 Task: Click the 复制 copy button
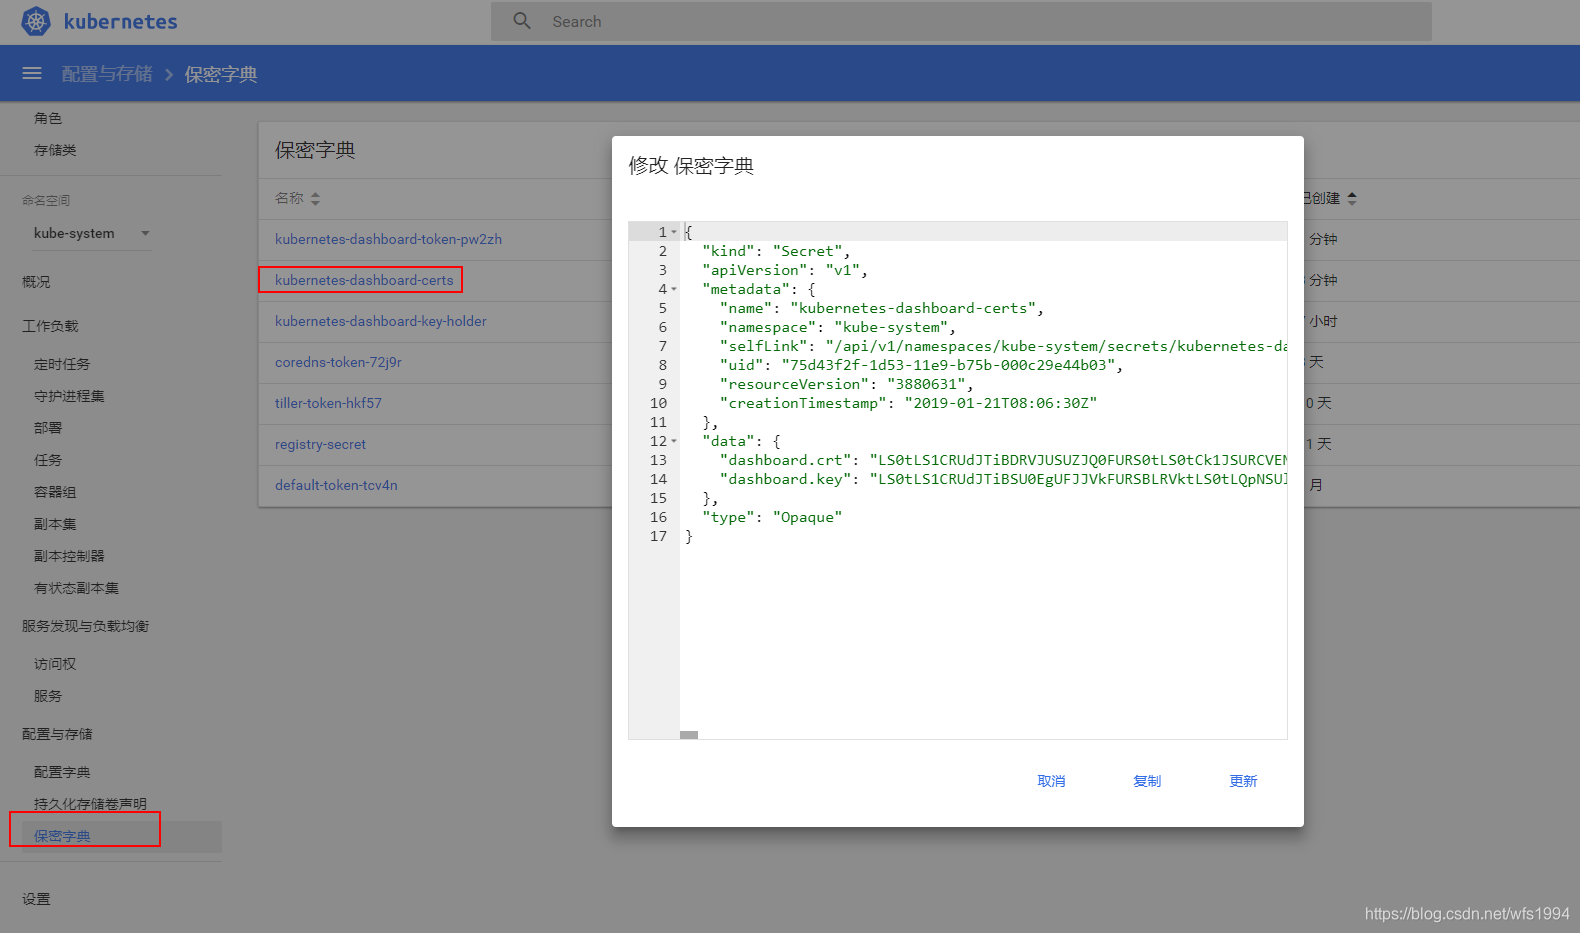click(x=1147, y=781)
